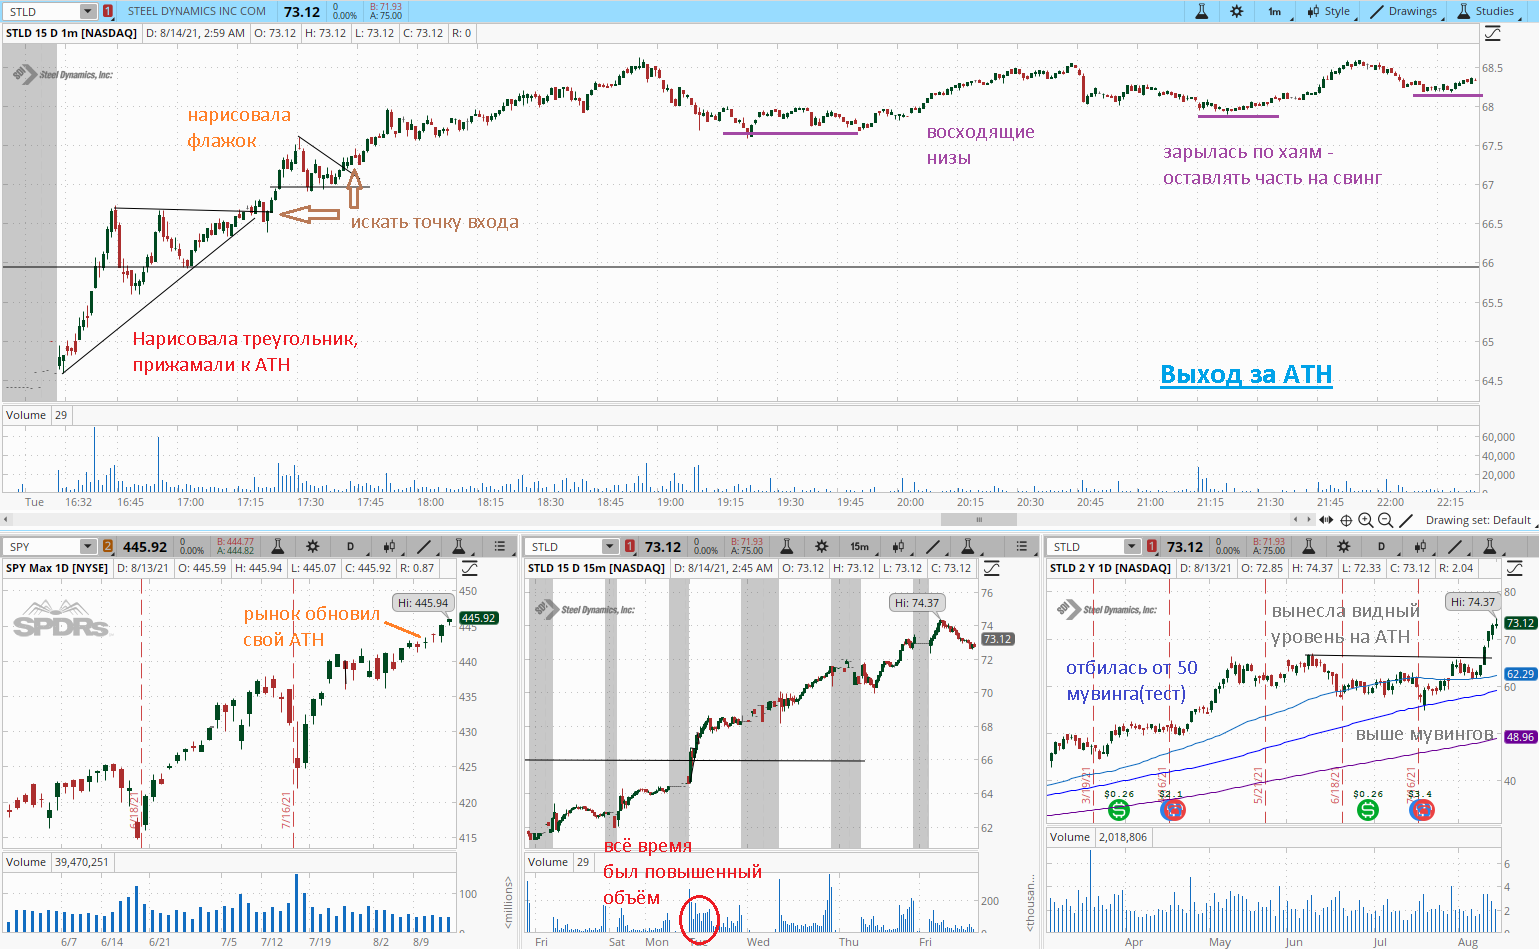The width and height of the screenshot is (1539, 949).
Task: Click the pan arrows icon below main chart
Action: click(1326, 520)
